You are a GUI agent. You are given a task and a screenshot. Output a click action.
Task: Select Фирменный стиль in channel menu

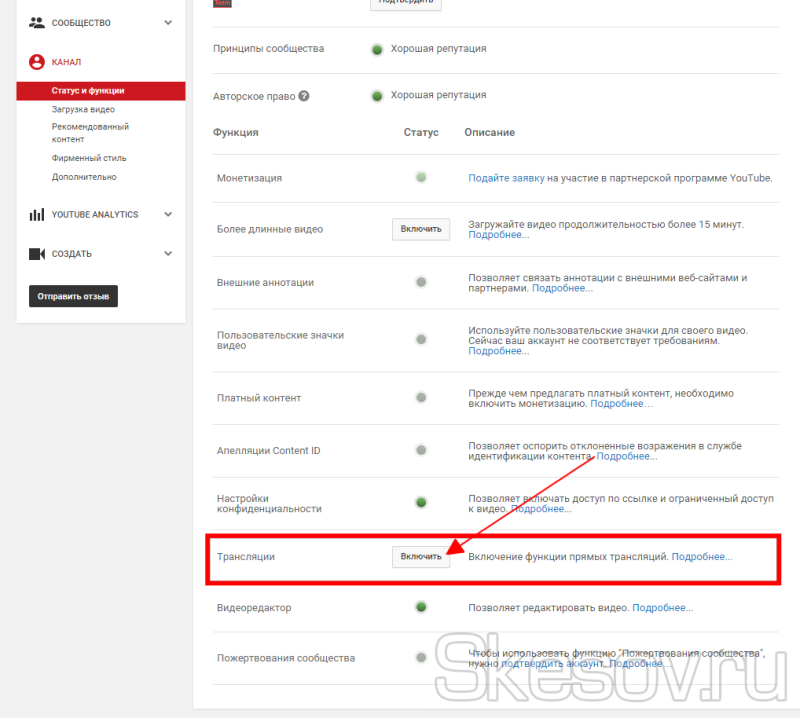(x=89, y=158)
